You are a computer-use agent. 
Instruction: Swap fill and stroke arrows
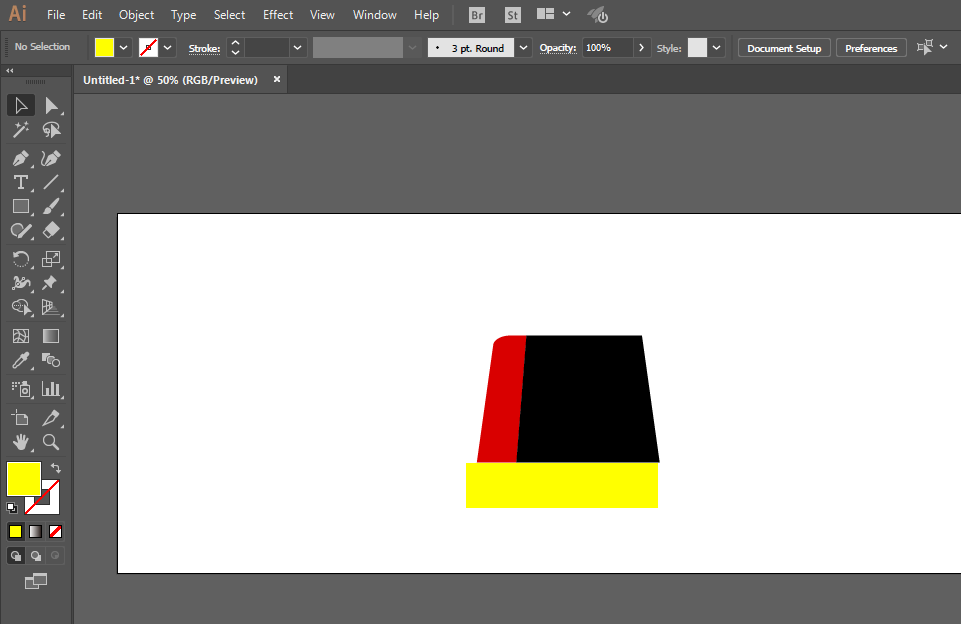coord(56,468)
